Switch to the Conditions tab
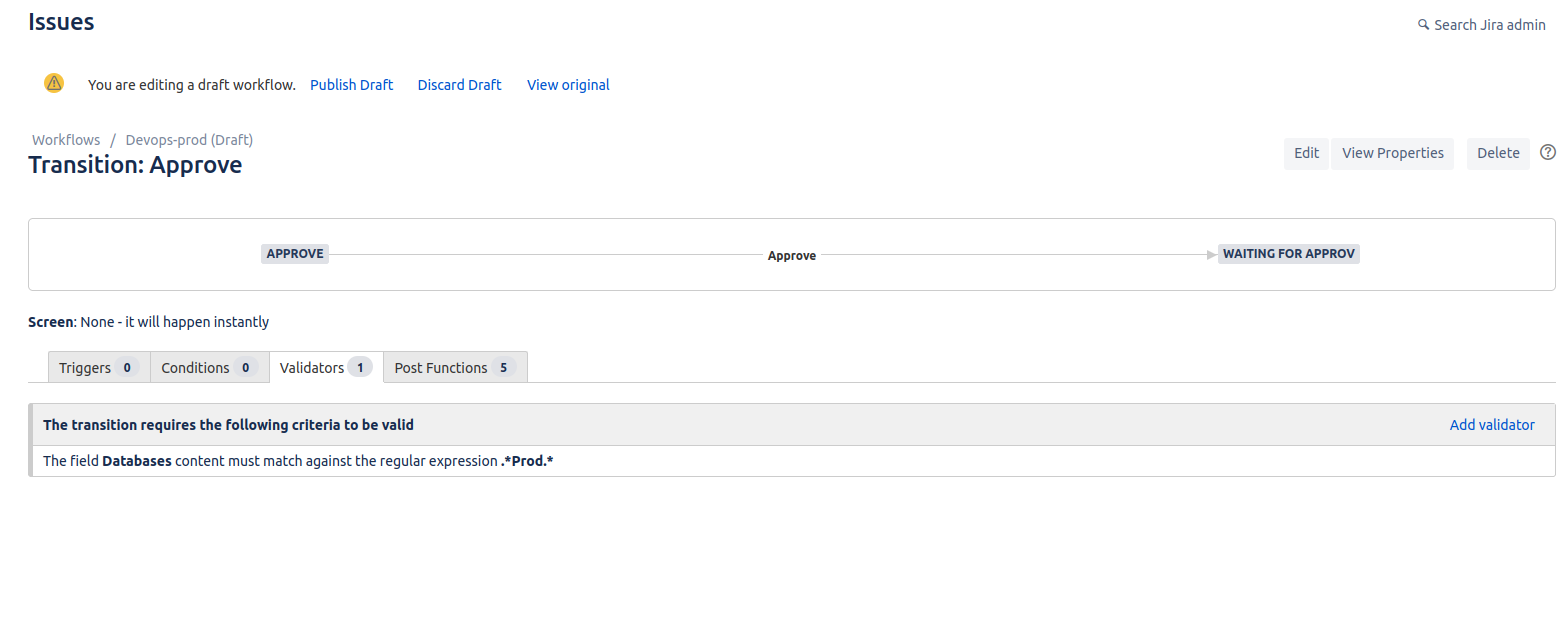 pyautogui.click(x=210, y=367)
